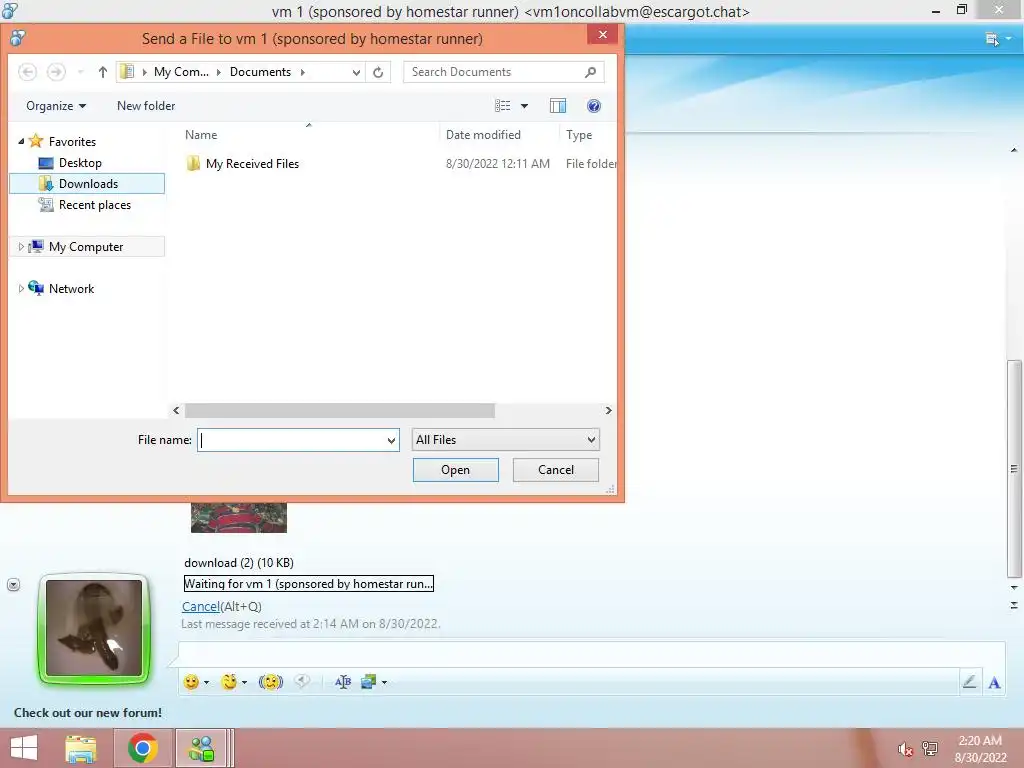Expand Documents breadcrumb arrow
The width and height of the screenshot is (1024, 768).
click(x=302, y=72)
